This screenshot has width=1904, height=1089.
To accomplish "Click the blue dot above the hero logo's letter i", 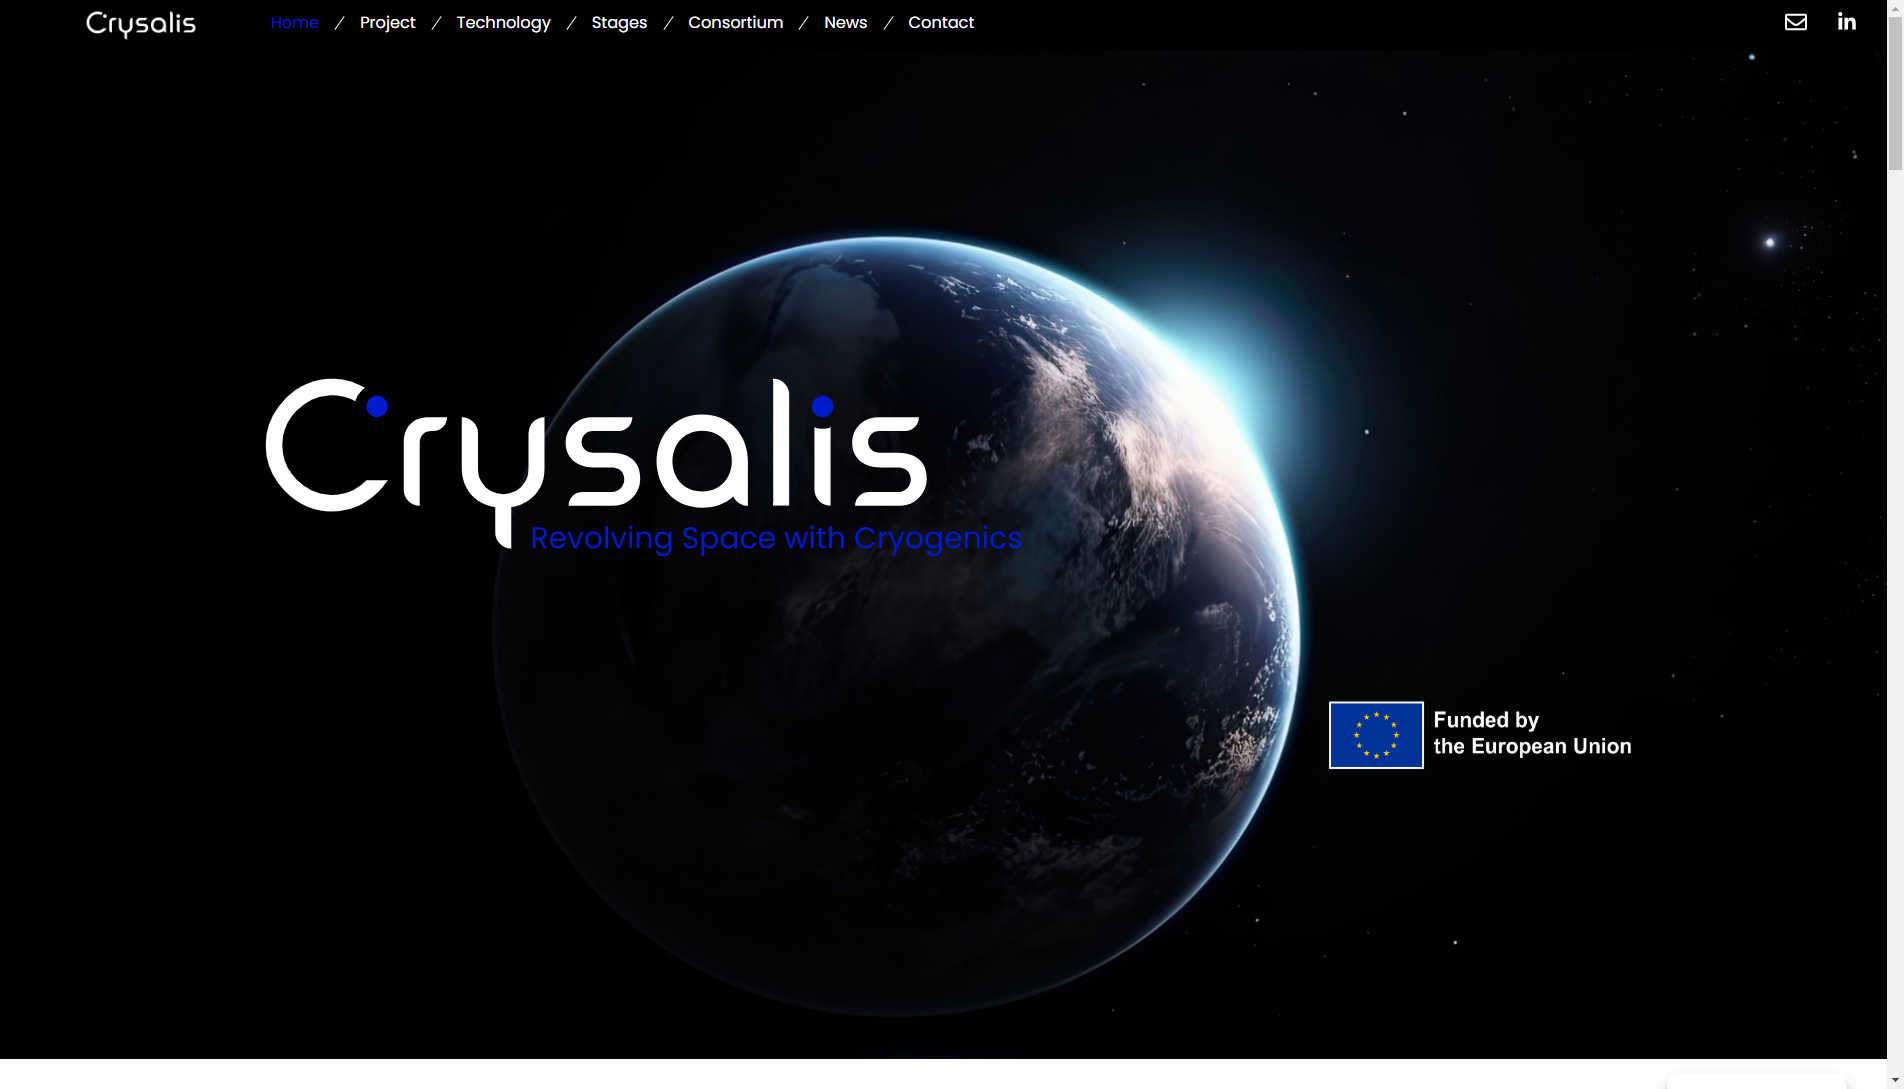I will (822, 406).
